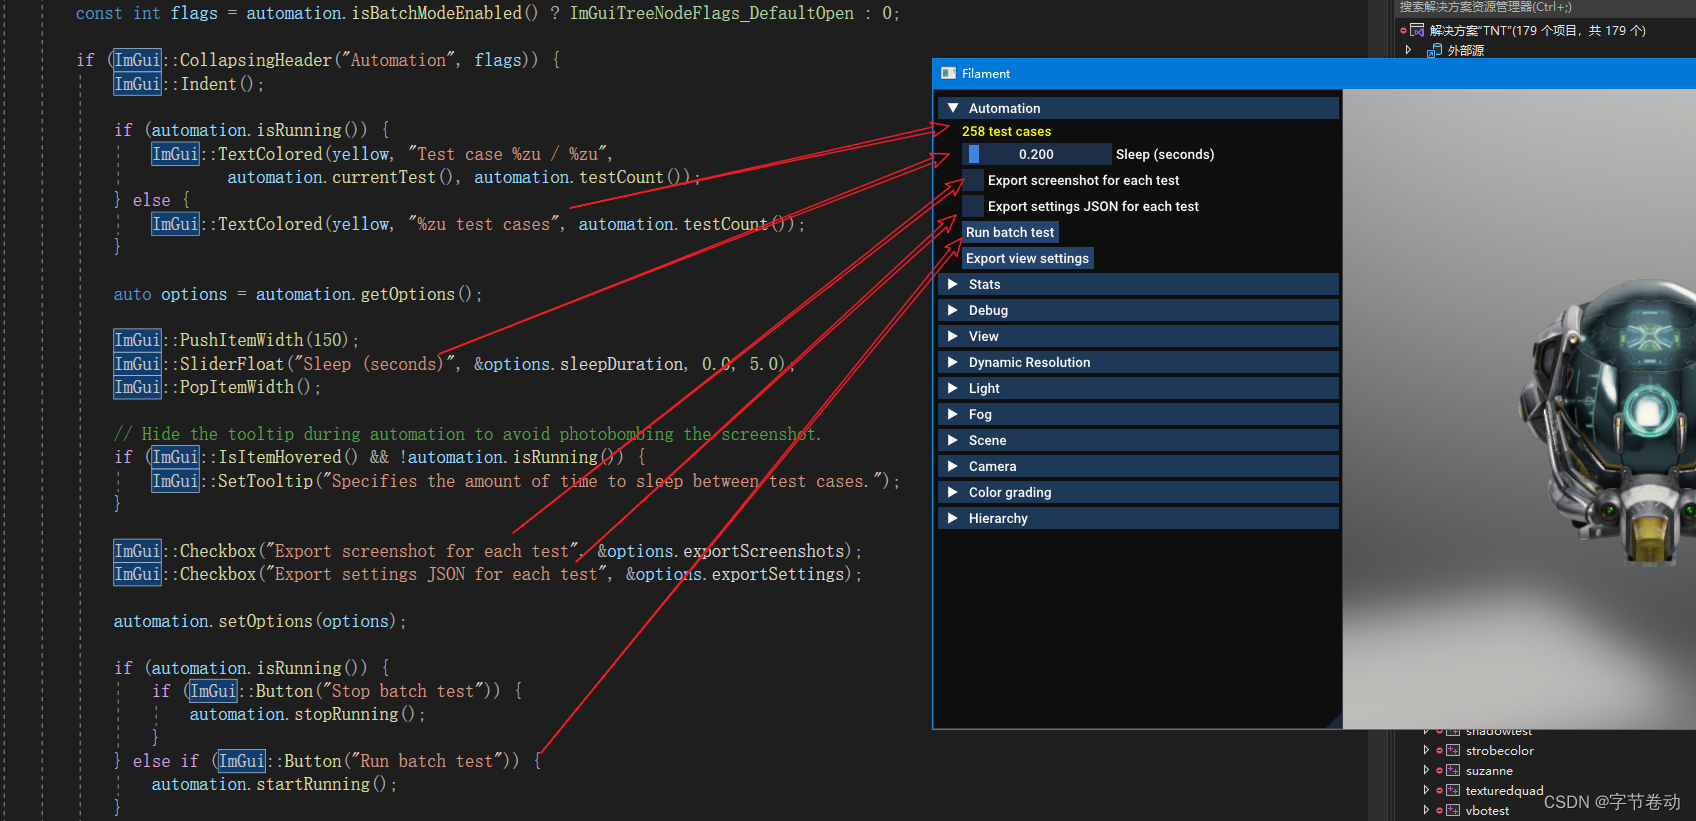
Task: Click stopRunning in the code
Action: tap(346, 714)
